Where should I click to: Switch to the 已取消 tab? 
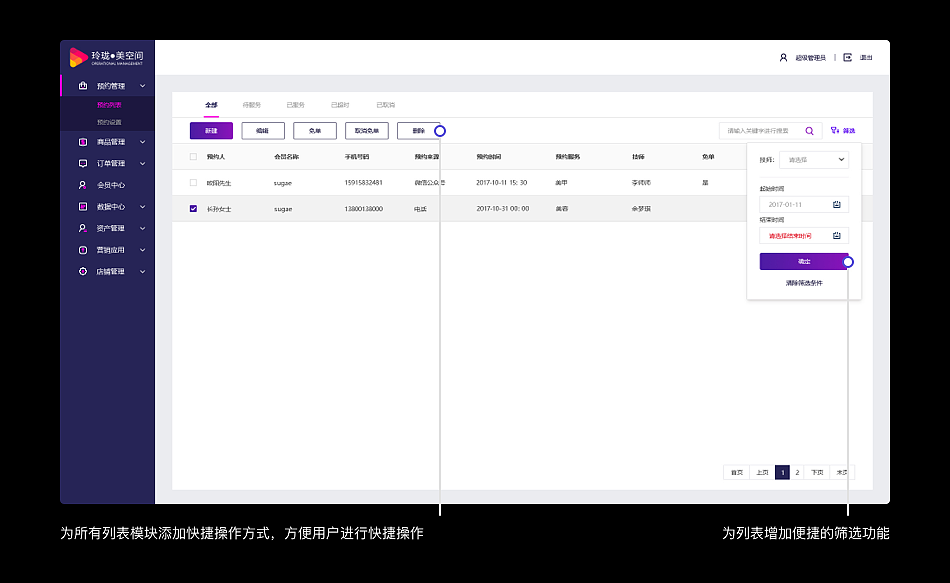[x=385, y=105]
